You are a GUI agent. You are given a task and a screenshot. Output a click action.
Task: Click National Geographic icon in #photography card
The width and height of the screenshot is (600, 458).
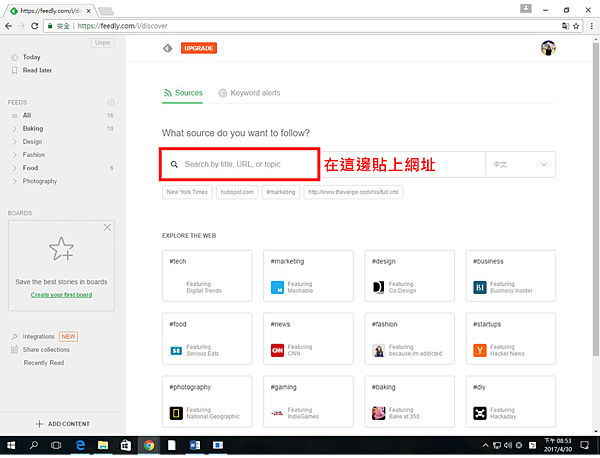[x=176, y=413]
